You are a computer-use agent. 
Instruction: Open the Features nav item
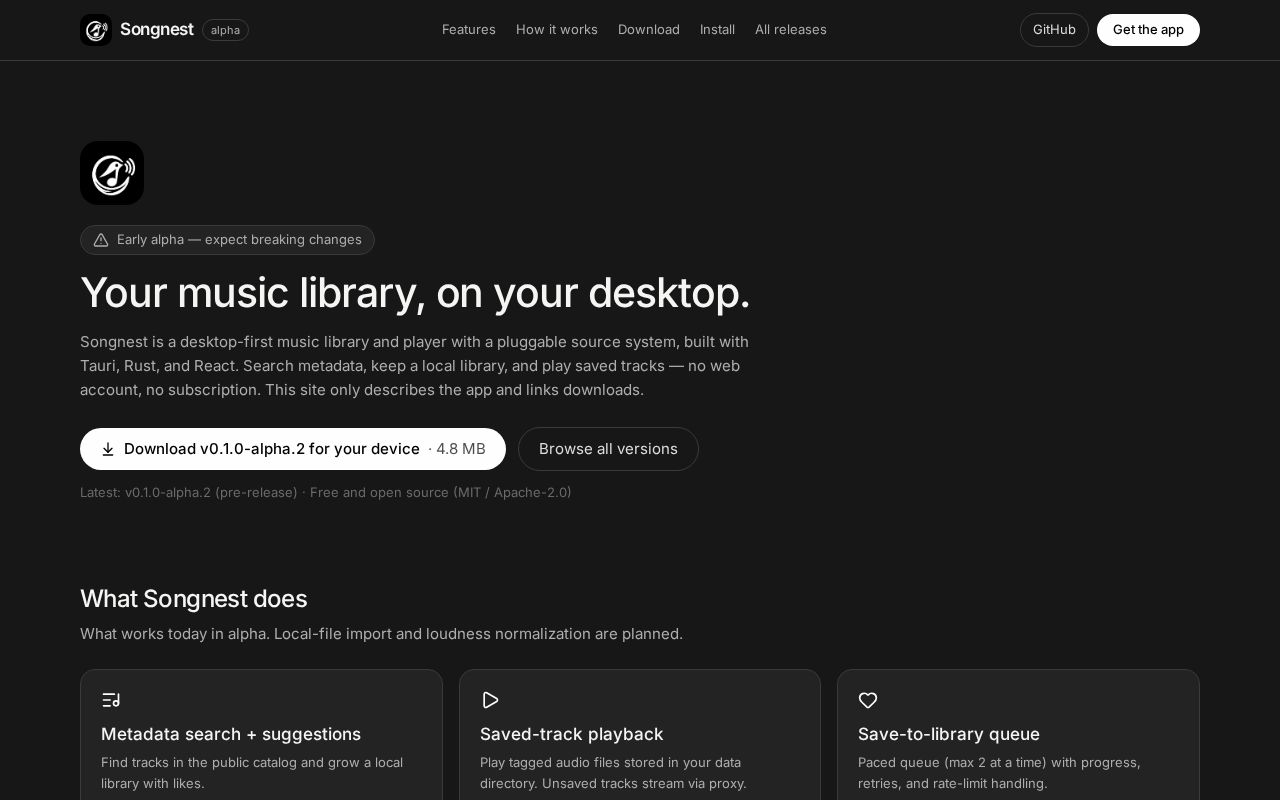point(469,30)
